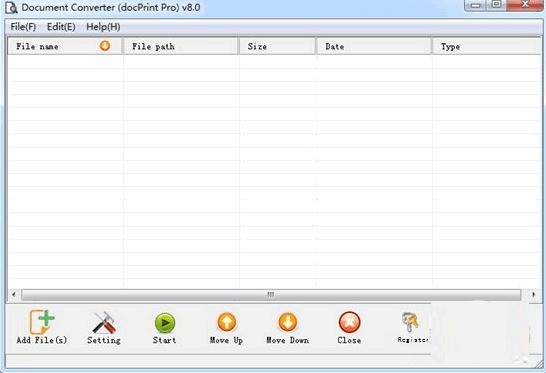Open the Help(H) menu

coord(103,27)
